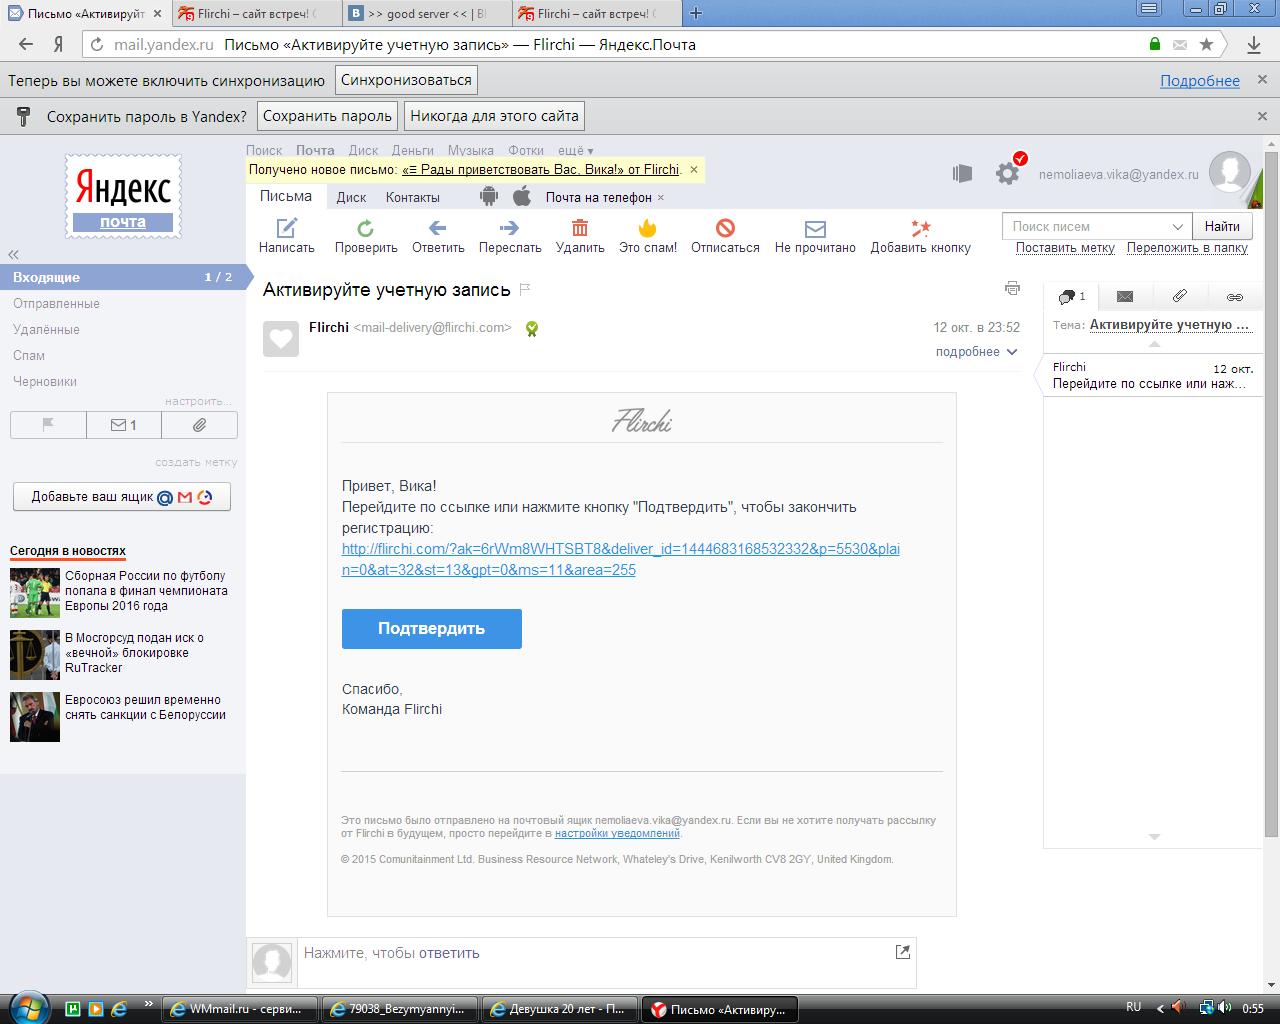Click the browser back arrow
Image resolution: width=1280 pixels, height=1024 pixels.
pyautogui.click(x=26, y=44)
